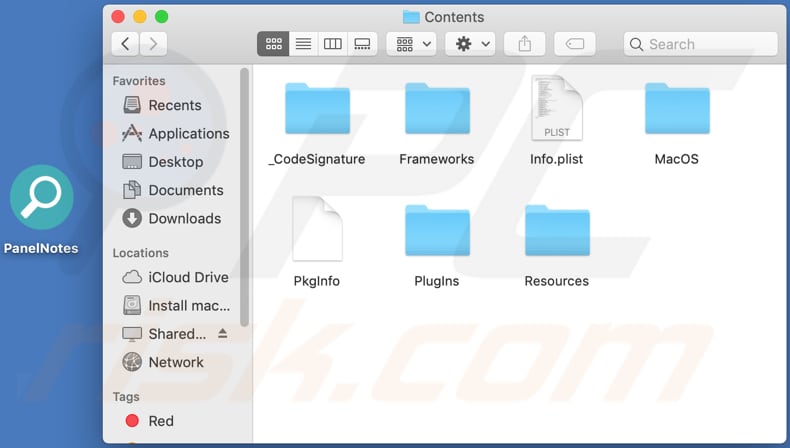The image size is (790, 448).
Task: Open the gear Action menu dropdown
Action: [x=472, y=44]
